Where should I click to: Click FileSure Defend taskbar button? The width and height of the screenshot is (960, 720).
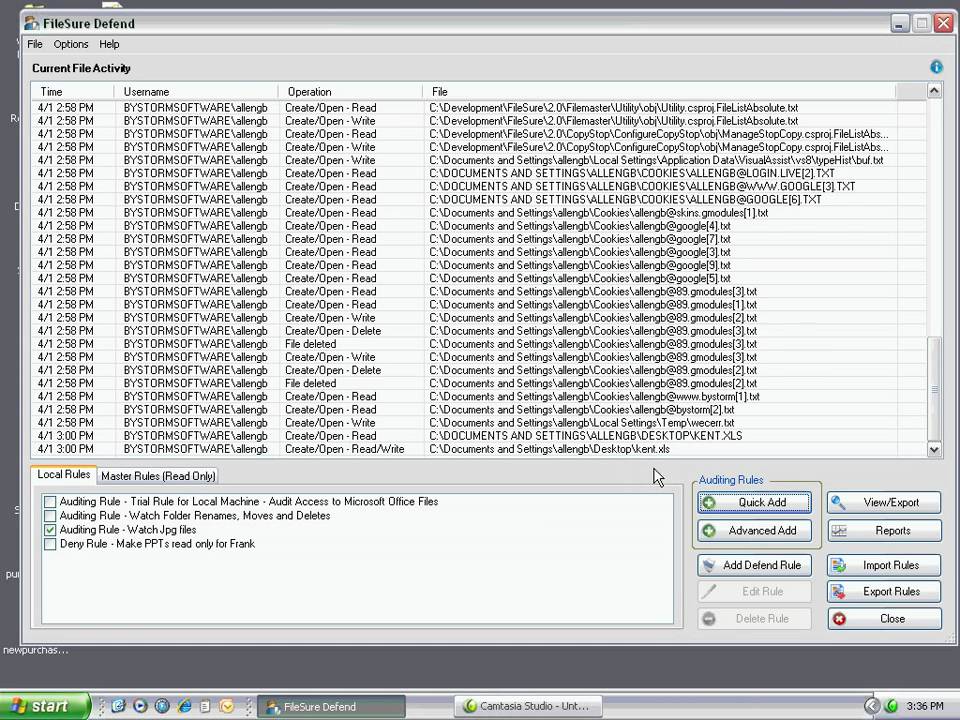[x=331, y=706]
